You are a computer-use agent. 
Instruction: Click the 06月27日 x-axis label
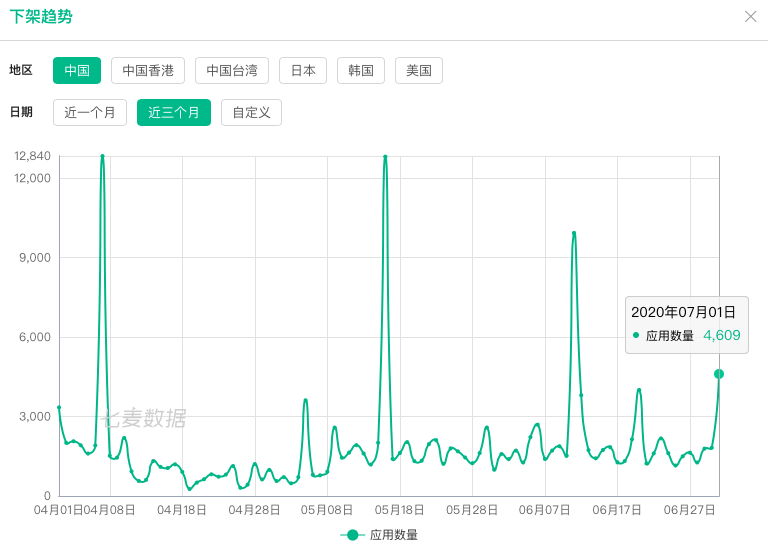pyautogui.click(x=689, y=510)
